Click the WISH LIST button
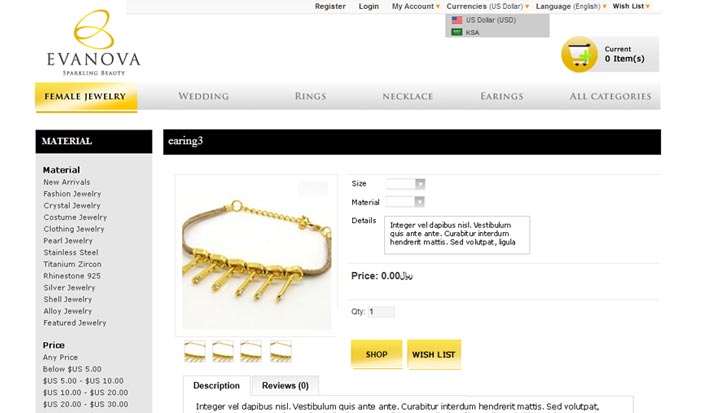Screen dimensions: 706x413 (x=434, y=354)
